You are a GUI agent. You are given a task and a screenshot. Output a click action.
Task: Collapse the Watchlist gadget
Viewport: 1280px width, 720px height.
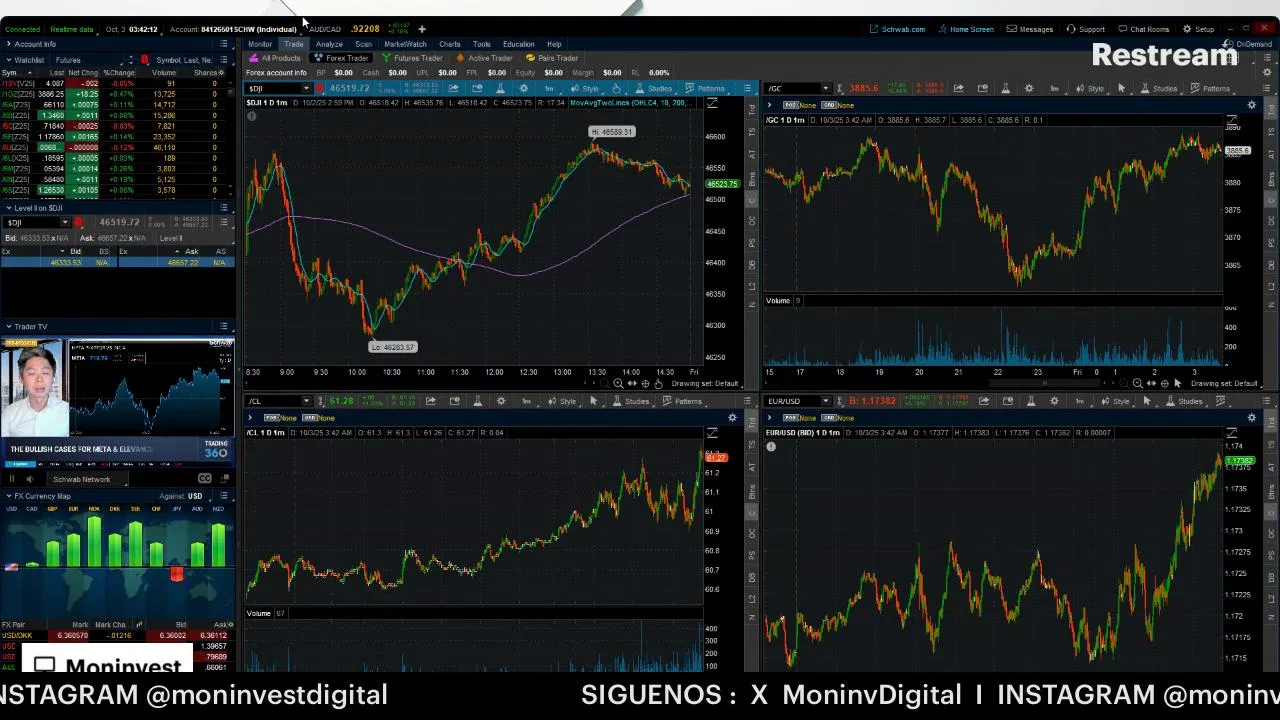click(8, 60)
